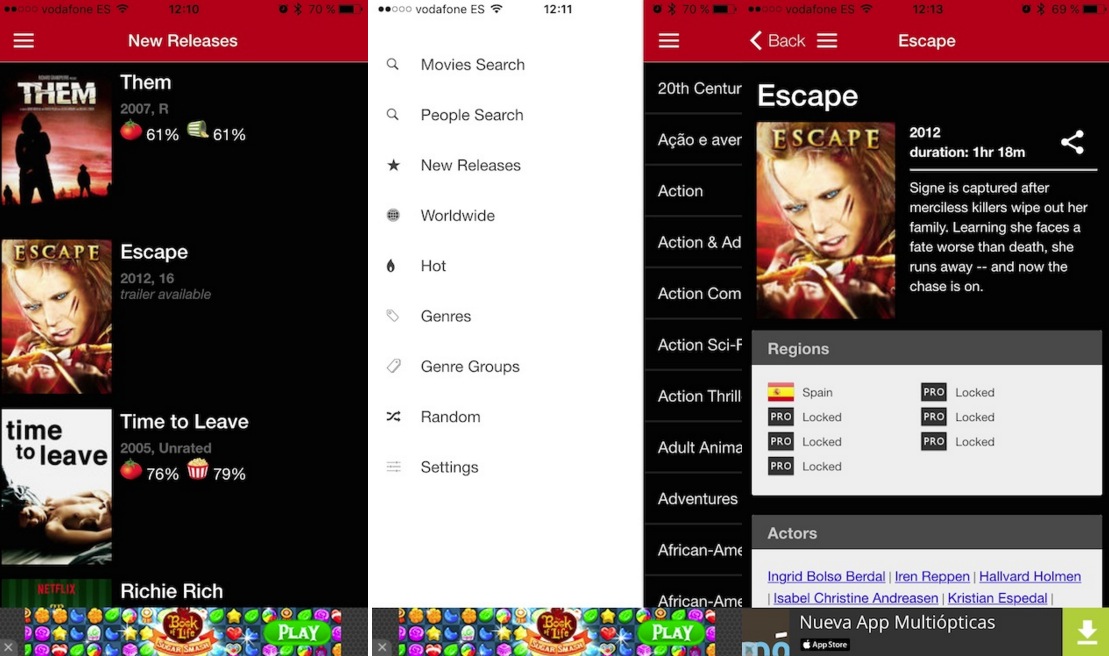
Task: Select the Action Thrill genre row
Action: pyautogui.click(x=694, y=396)
